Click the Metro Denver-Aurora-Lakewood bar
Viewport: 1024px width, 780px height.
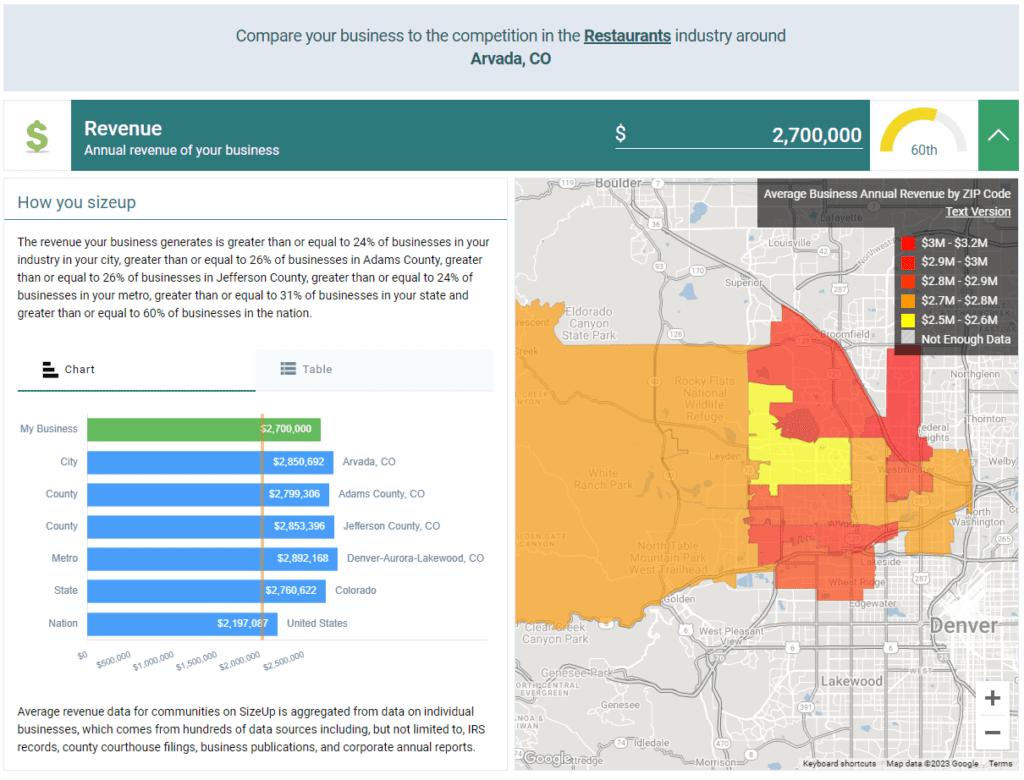pos(212,559)
